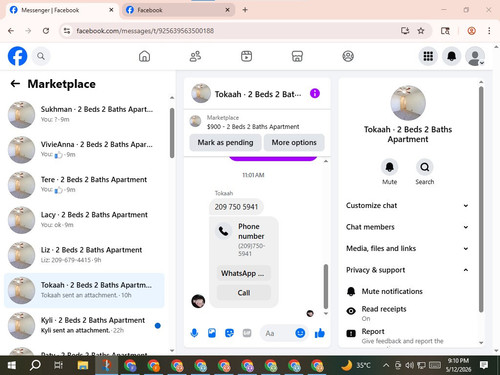Open Tere conversation

coord(84,185)
